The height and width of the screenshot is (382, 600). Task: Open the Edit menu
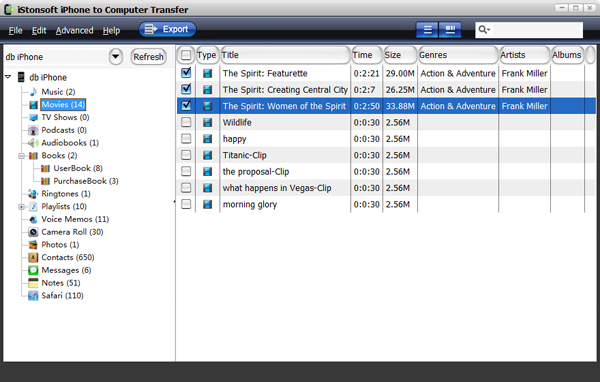[x=39, y=30]
